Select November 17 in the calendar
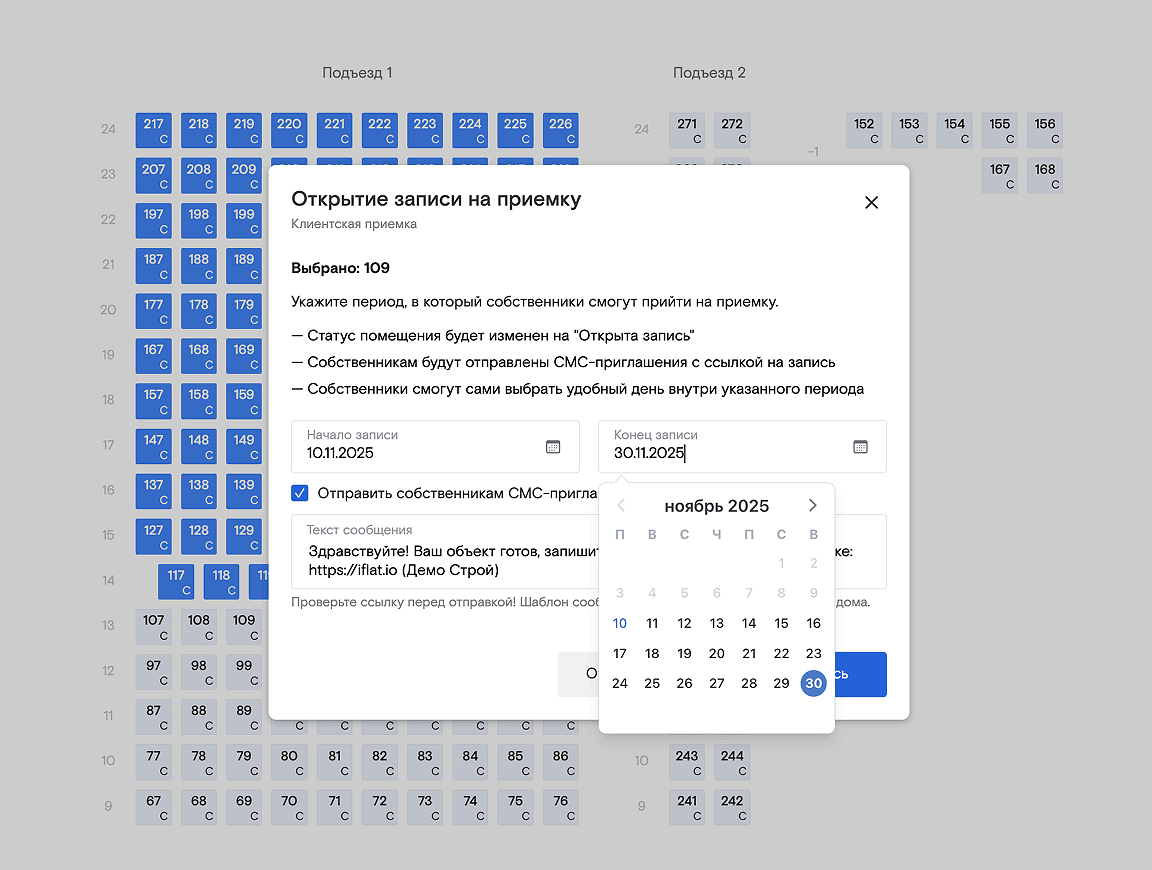Viewport: 1152px width, 870px height. [x=620, y=653]
